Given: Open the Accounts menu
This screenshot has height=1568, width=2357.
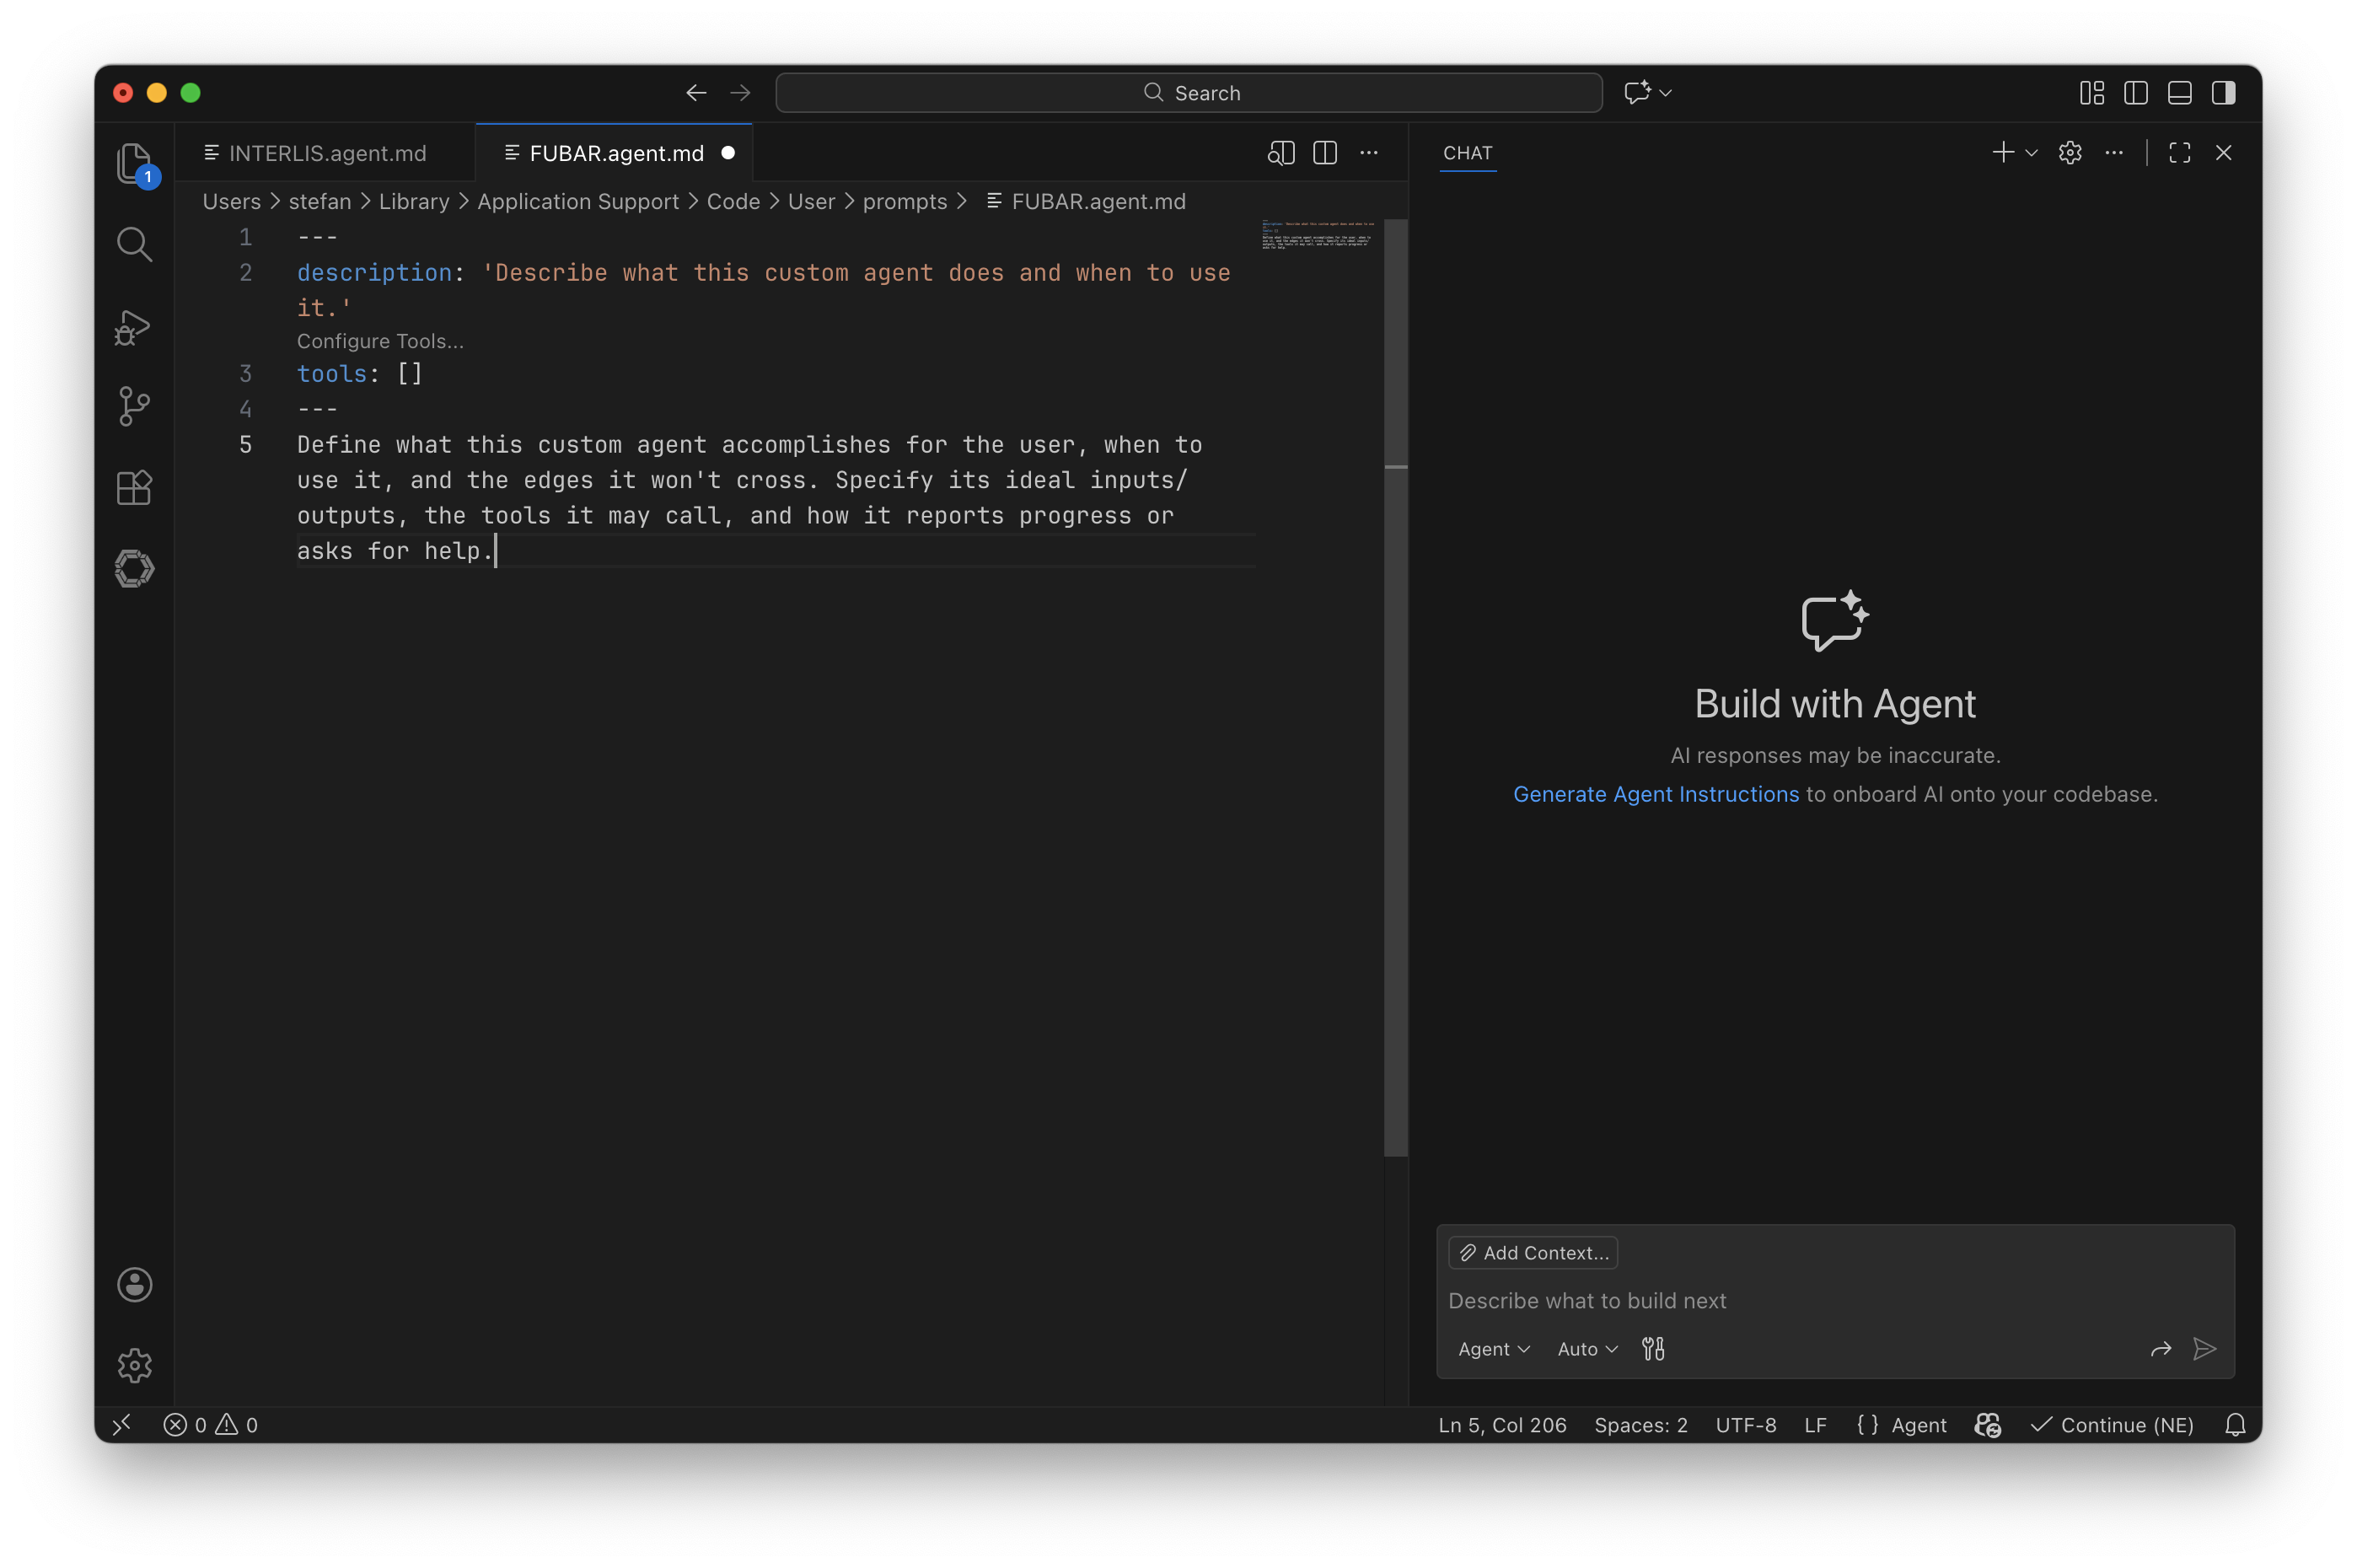Looking at the screenshot, I should (134, 1285).
